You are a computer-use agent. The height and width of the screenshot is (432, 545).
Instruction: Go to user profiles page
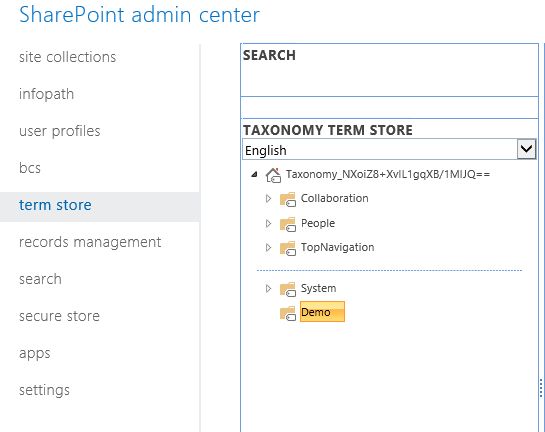click(60, 131)
